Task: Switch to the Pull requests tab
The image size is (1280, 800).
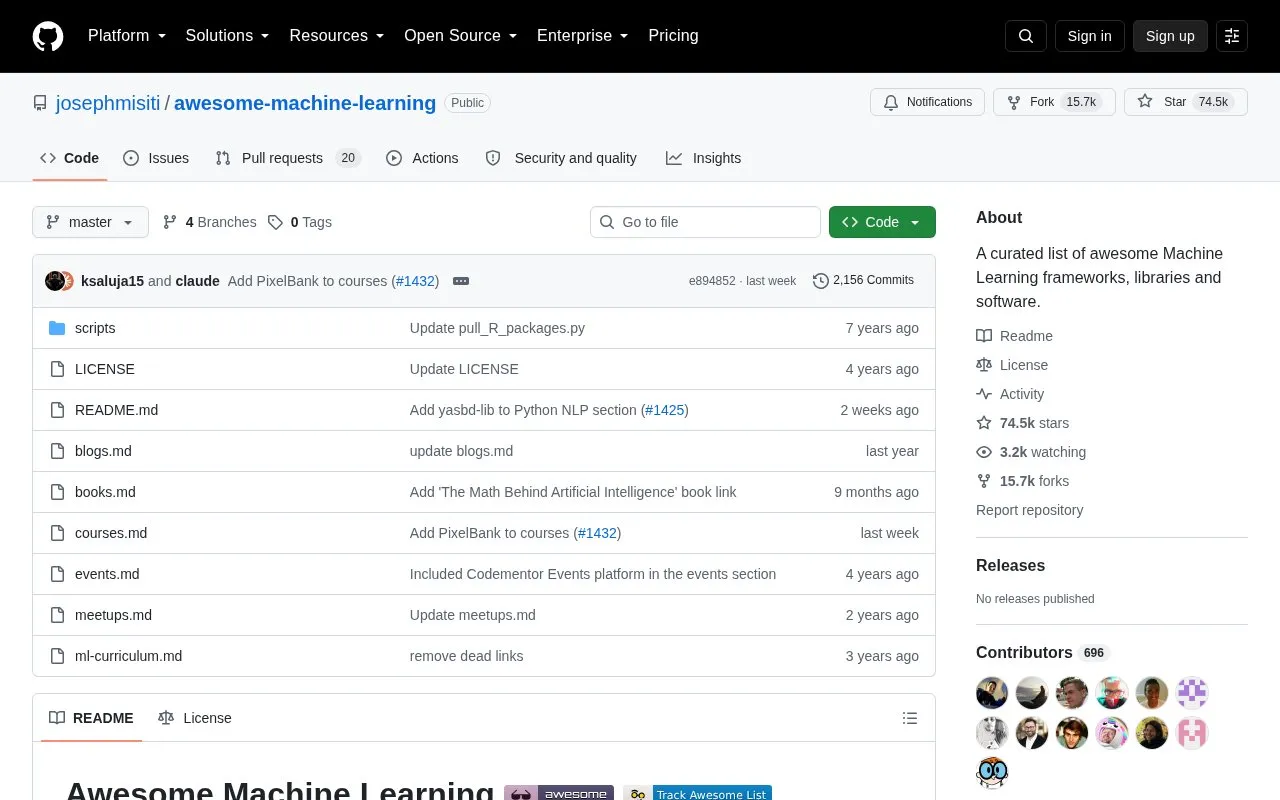Action: [287, 158]
